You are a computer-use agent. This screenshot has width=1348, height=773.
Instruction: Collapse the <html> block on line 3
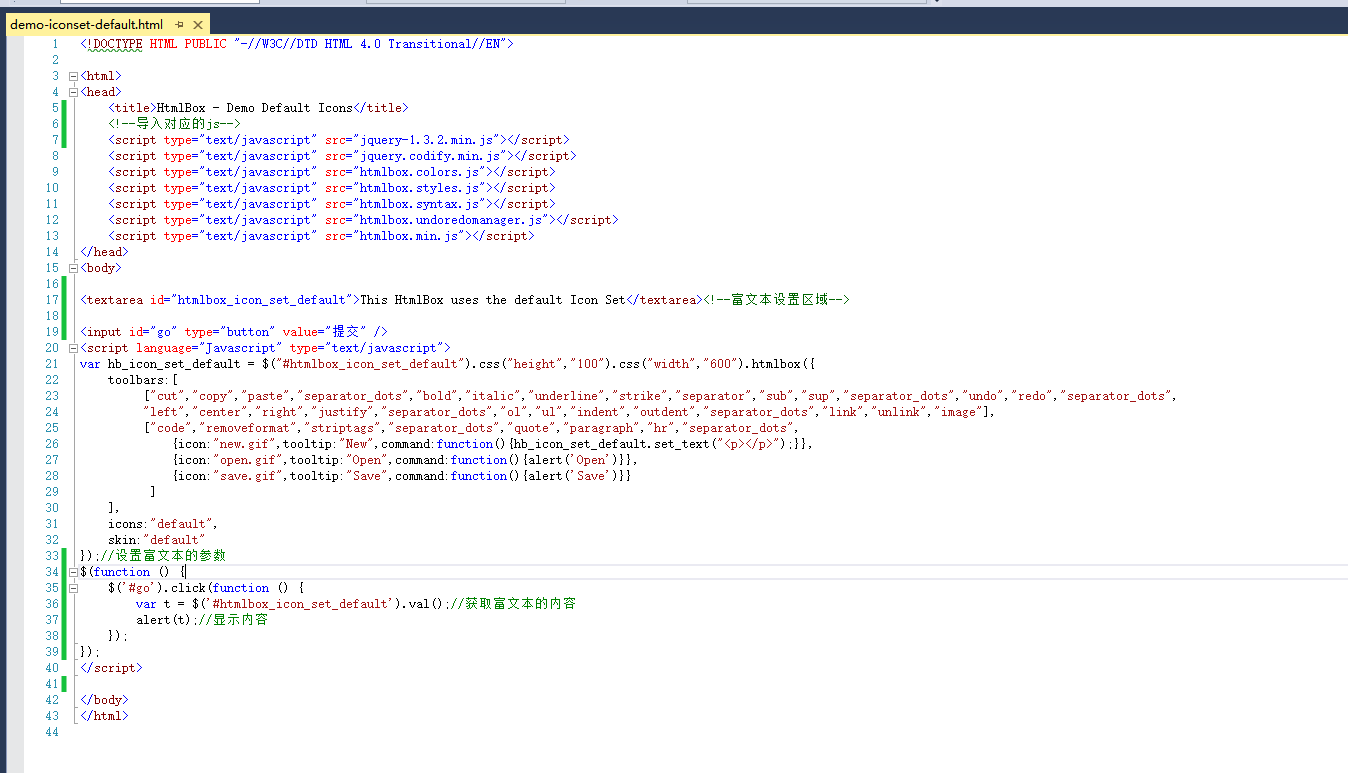[x=73, y=76]
